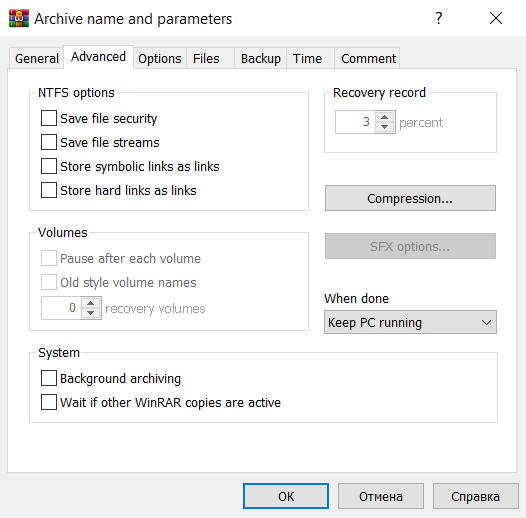Open the Options tab

[x=160, y=58]
